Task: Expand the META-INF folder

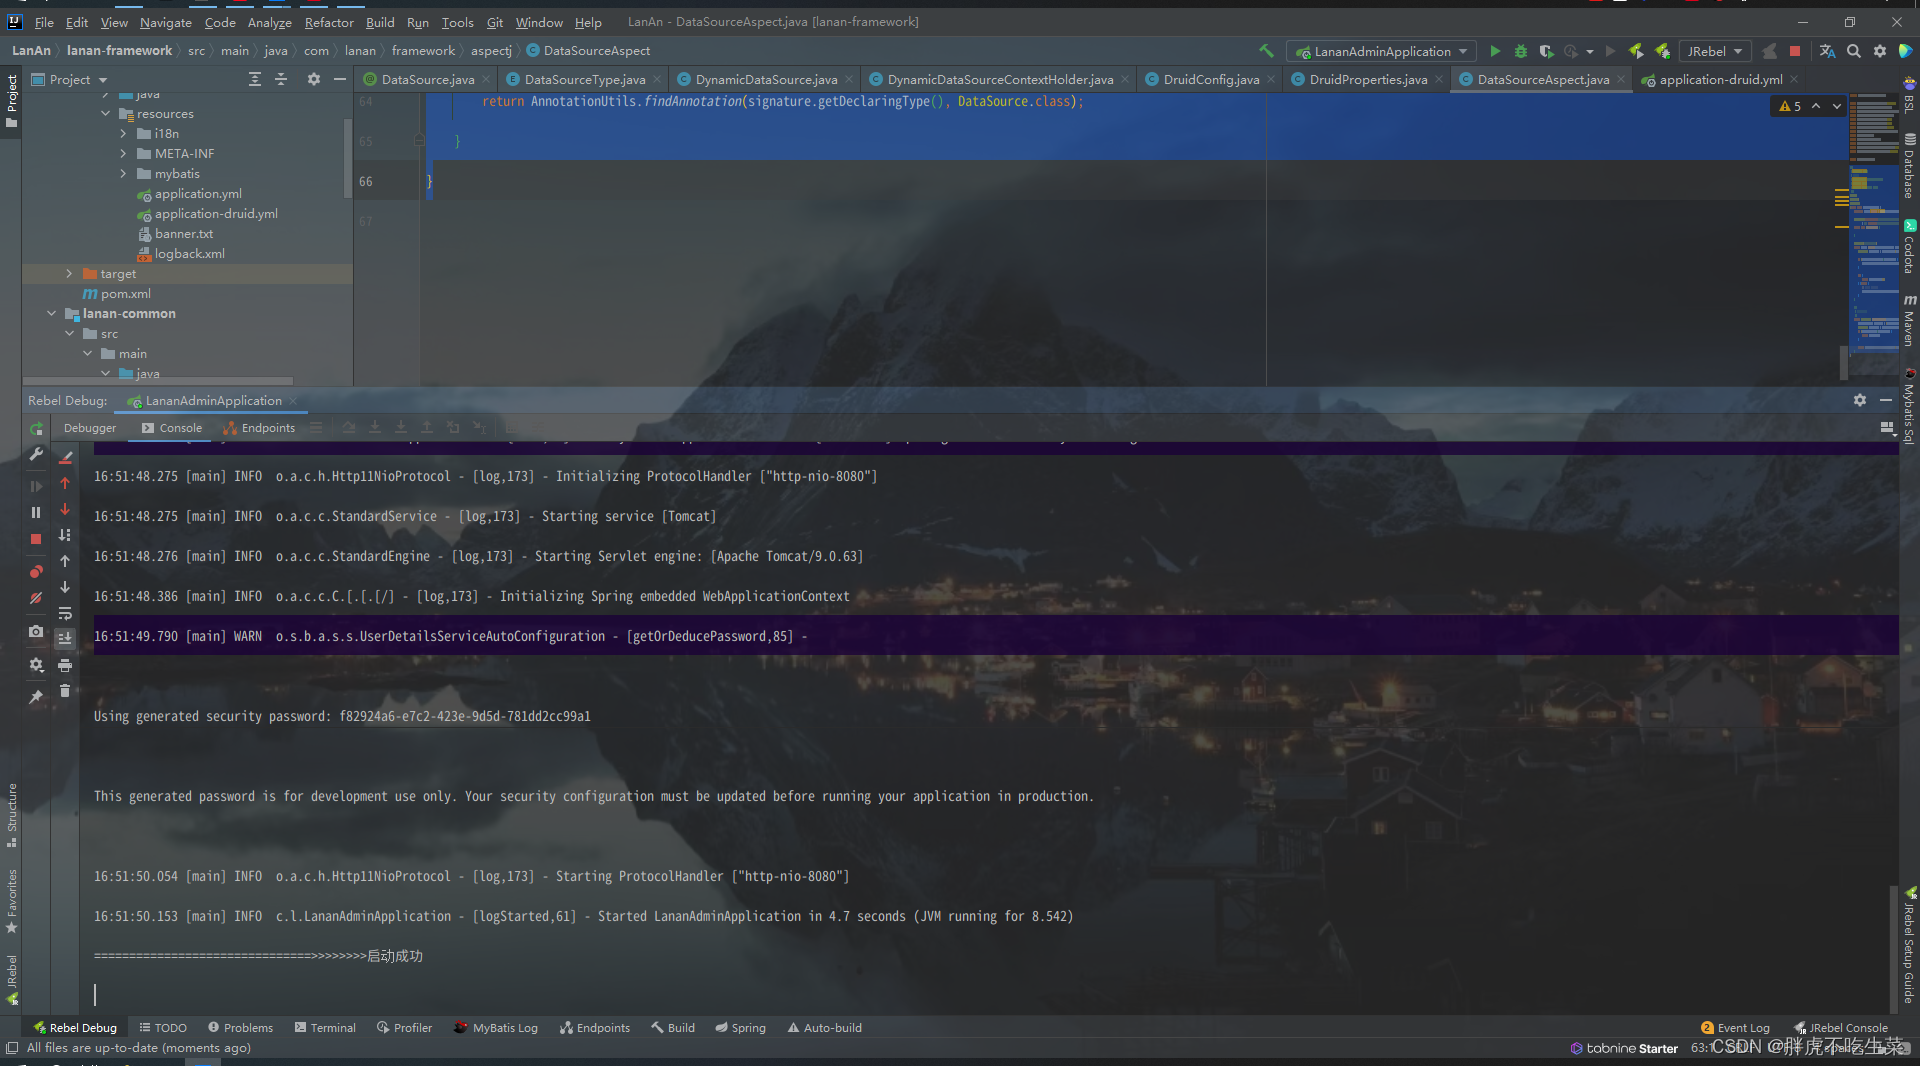Action: [123, 153]
